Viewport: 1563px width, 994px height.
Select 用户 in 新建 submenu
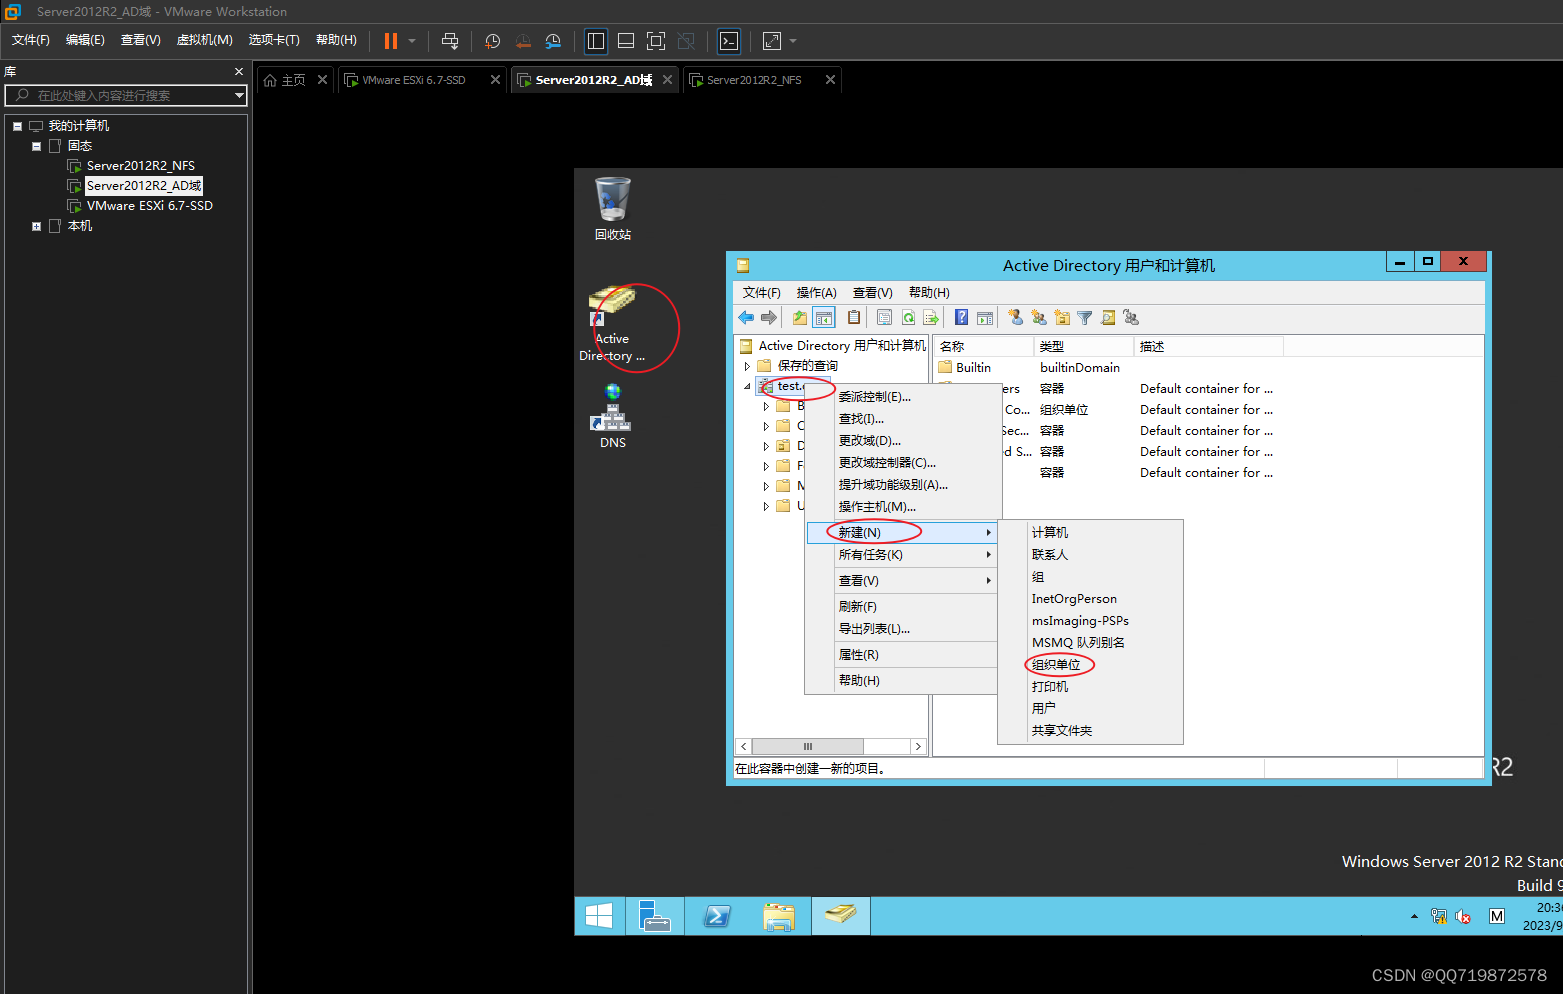(1090, 708)
